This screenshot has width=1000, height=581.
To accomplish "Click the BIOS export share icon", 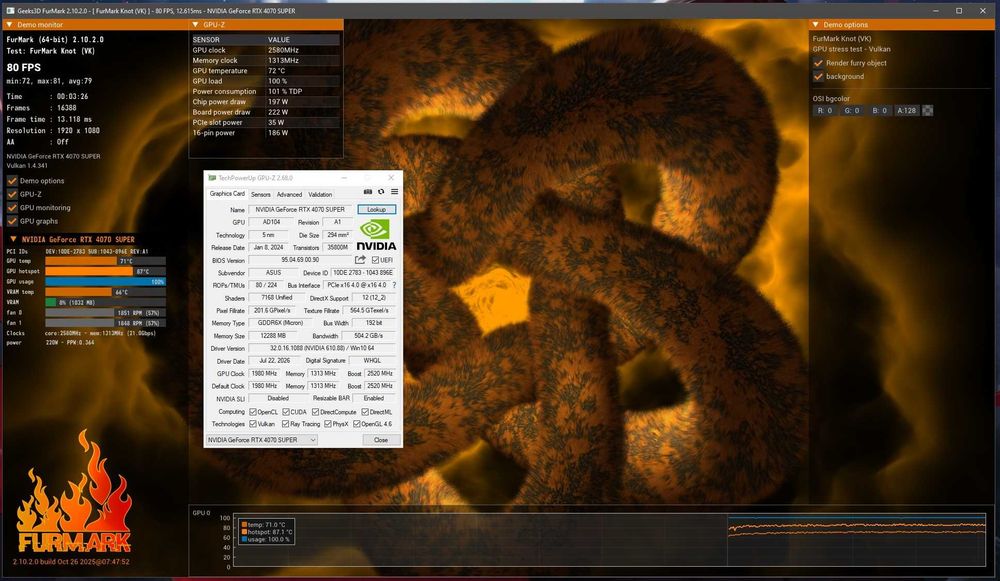I will tap(360, 260).
